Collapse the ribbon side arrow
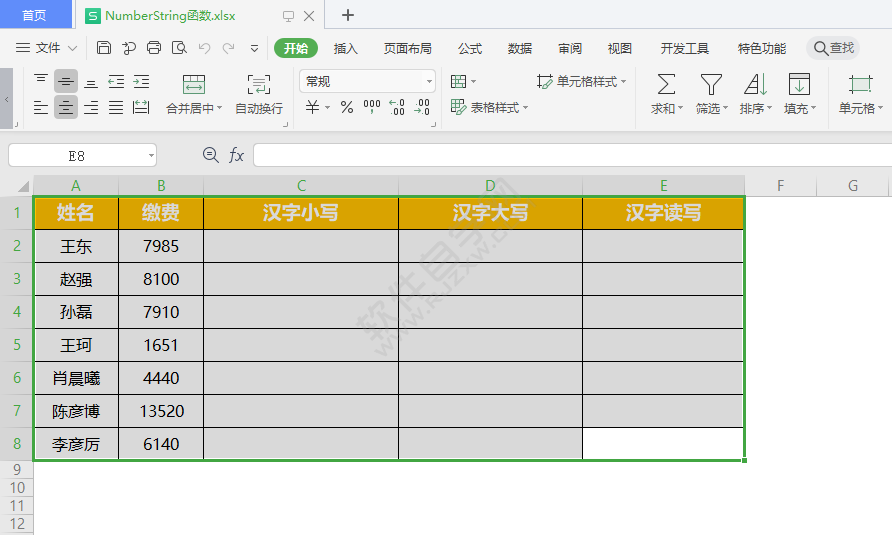 [6, 99]
